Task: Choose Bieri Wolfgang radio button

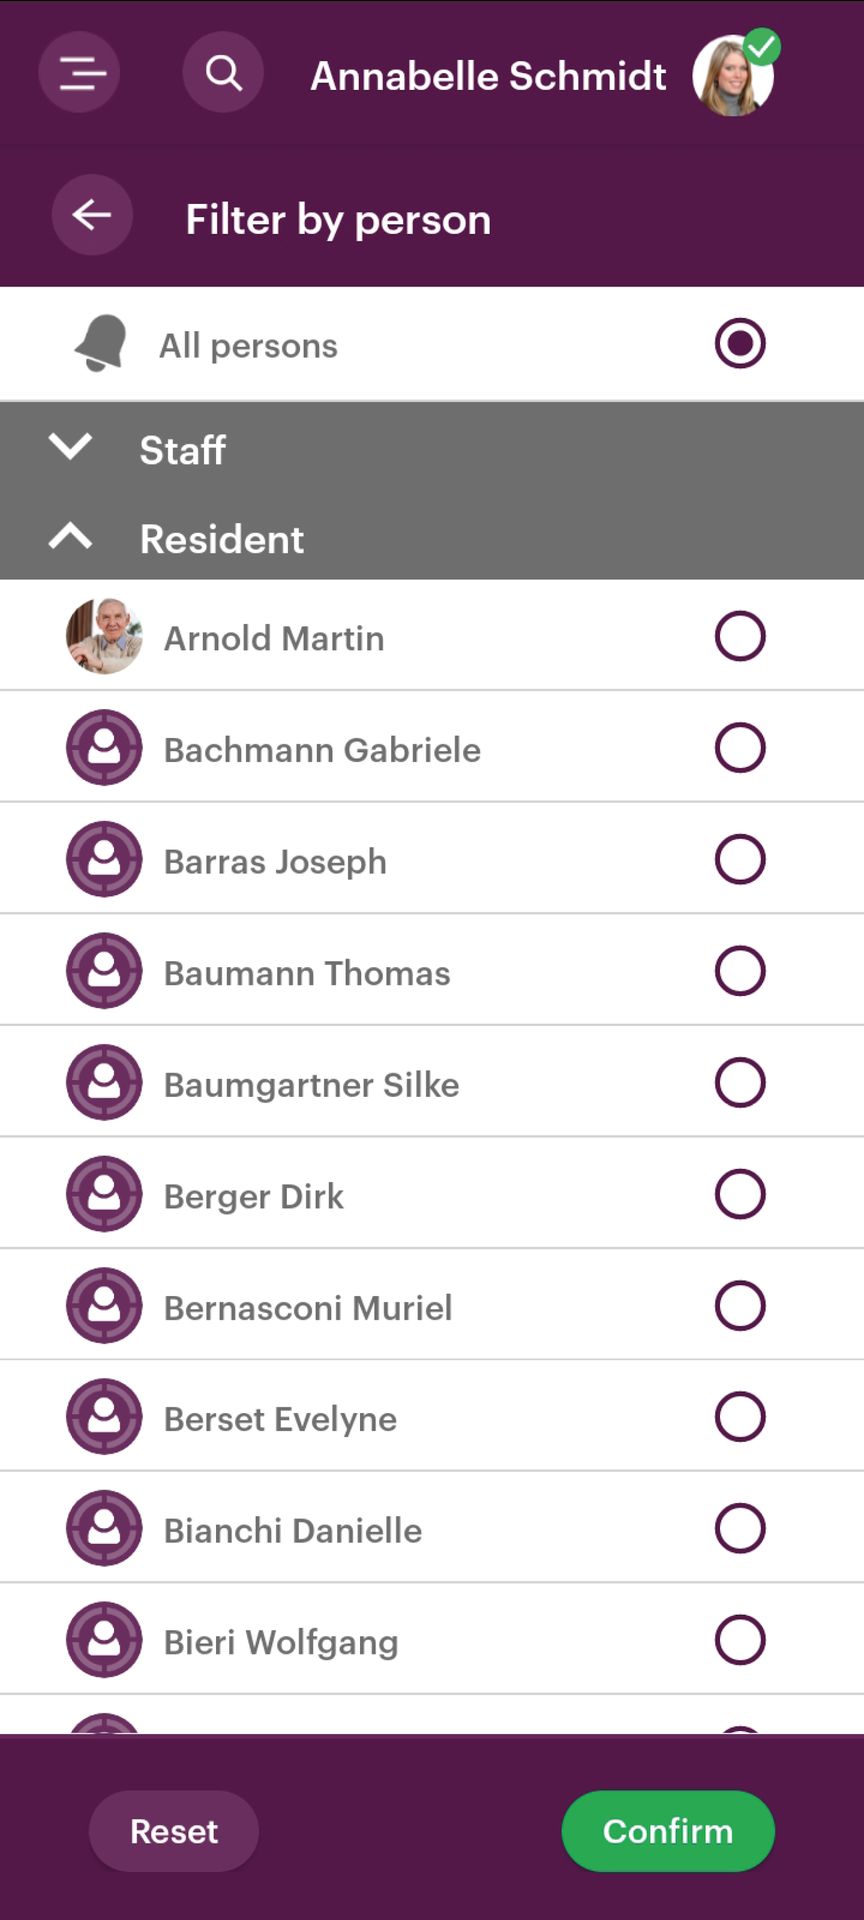Action: (740, 1640)
